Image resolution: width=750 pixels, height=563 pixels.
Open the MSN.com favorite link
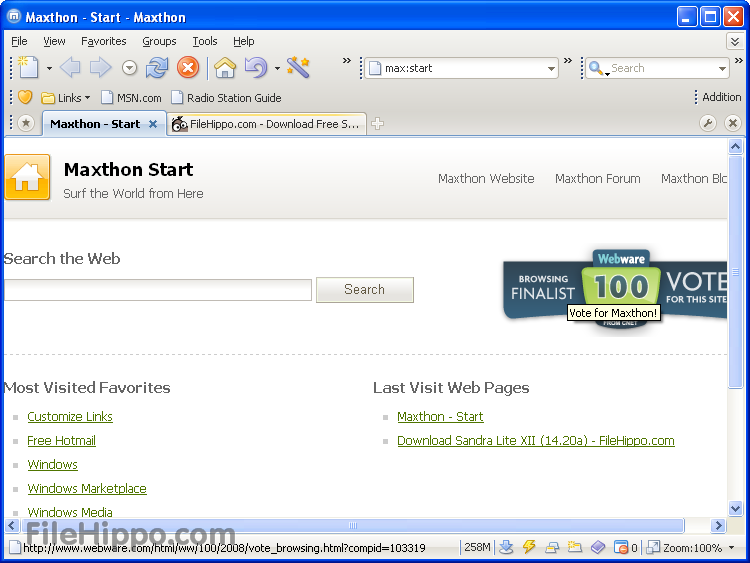132,98
